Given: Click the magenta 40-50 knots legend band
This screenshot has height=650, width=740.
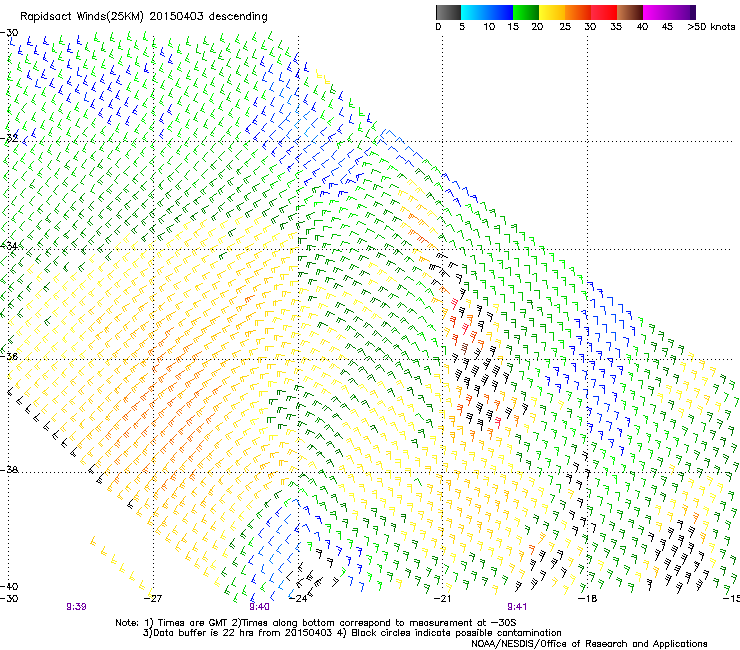Looking at the screenshot, I should (x=670, y=12).
